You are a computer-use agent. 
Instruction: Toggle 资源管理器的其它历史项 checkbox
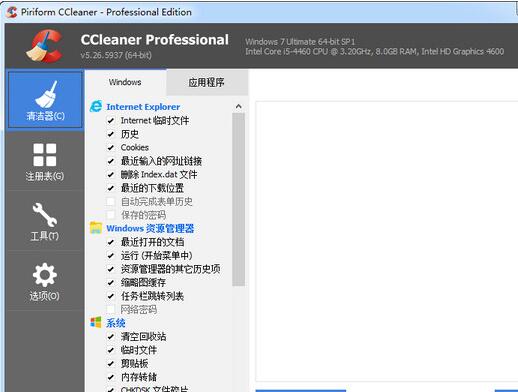[x=111, y=269]
